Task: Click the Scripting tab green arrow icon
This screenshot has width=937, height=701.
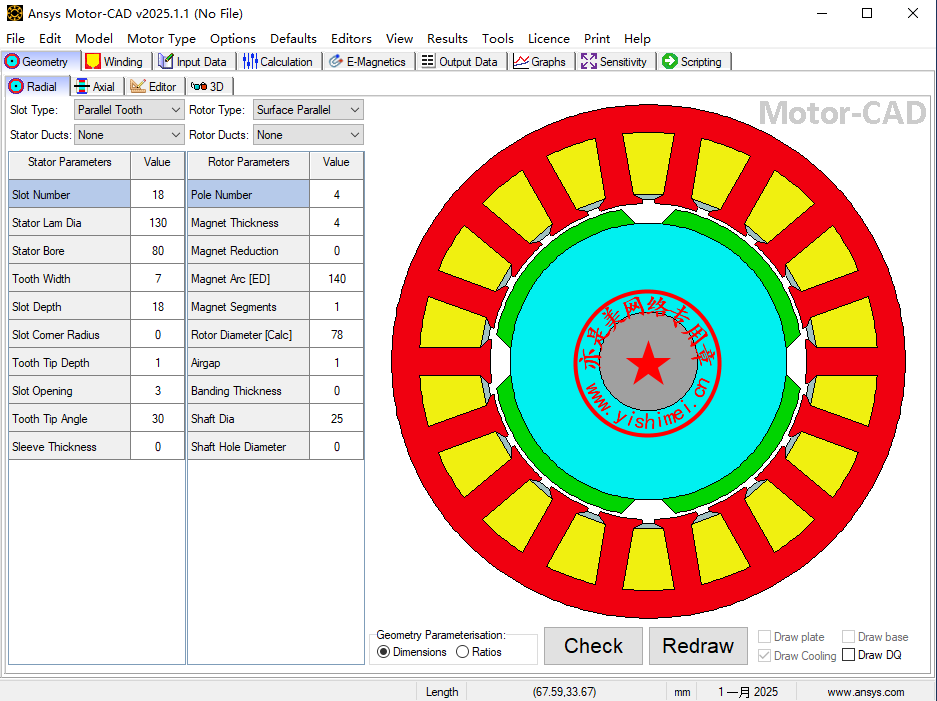Action: coord(670,62)
